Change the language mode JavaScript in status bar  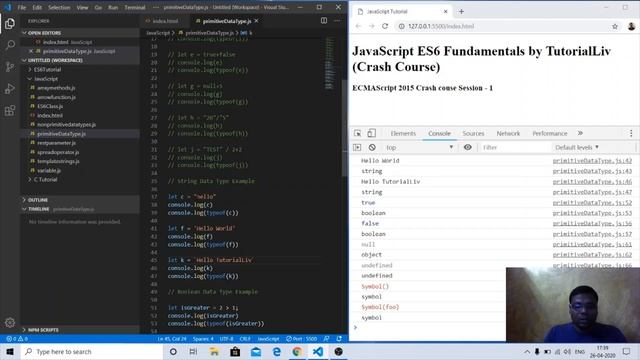268,339
